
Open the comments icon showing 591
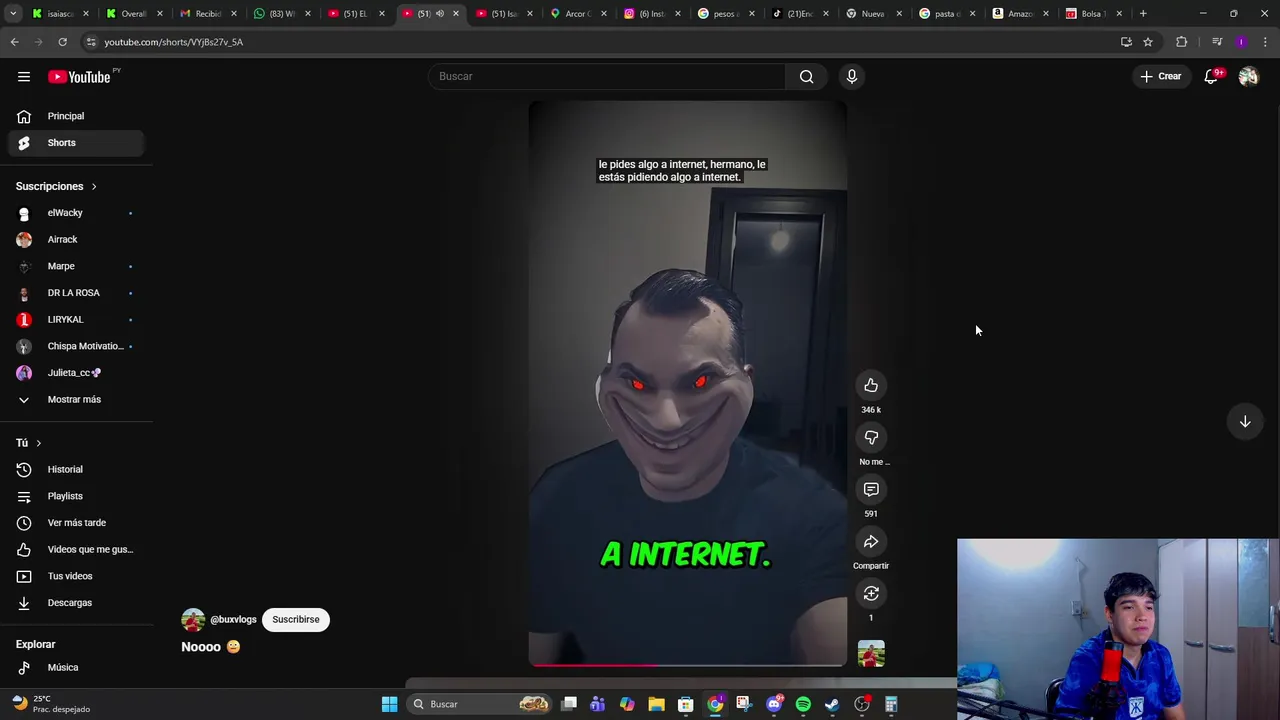pyautogui.click(x=871, y=489)
